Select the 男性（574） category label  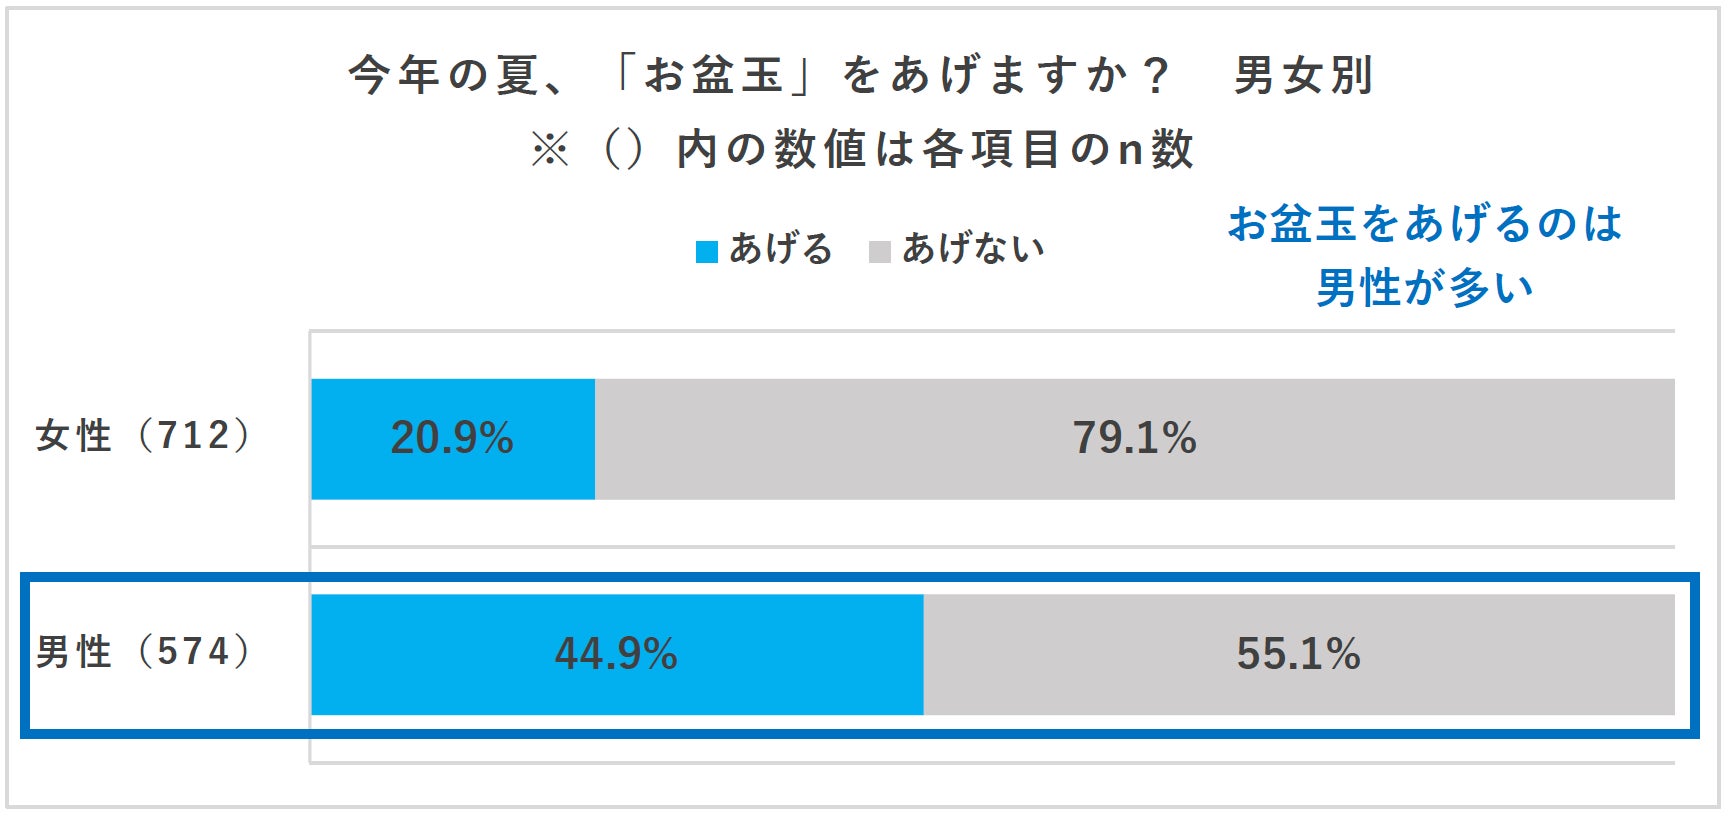143,652
